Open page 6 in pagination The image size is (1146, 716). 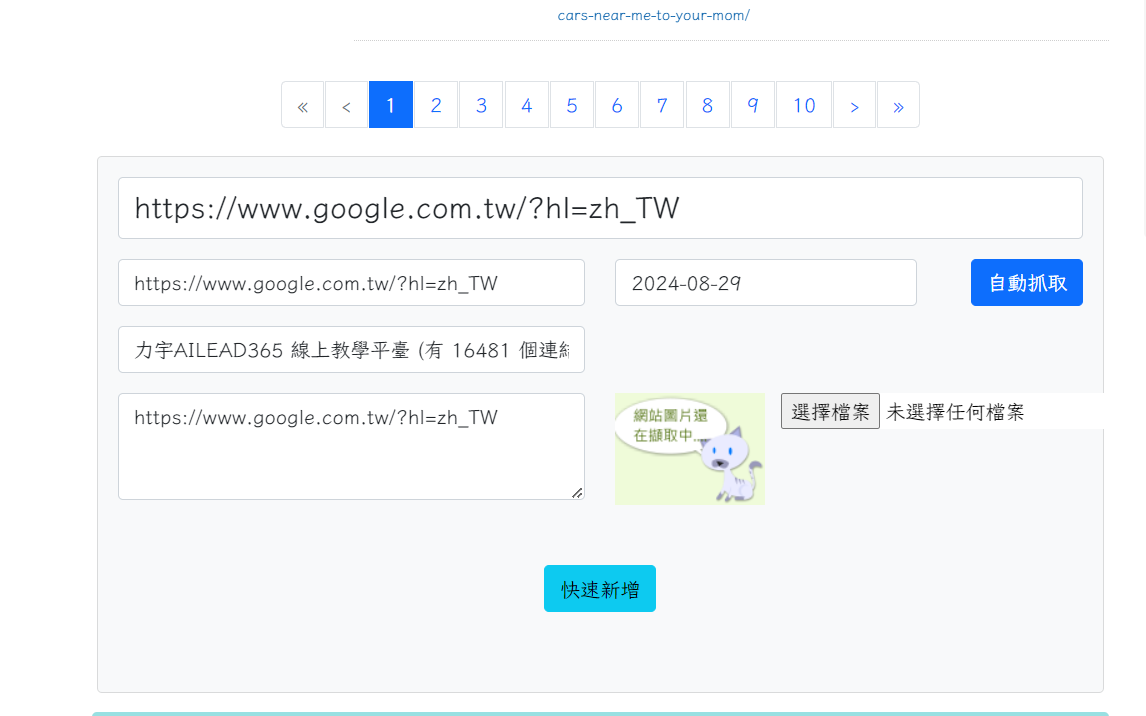point(617,105)
